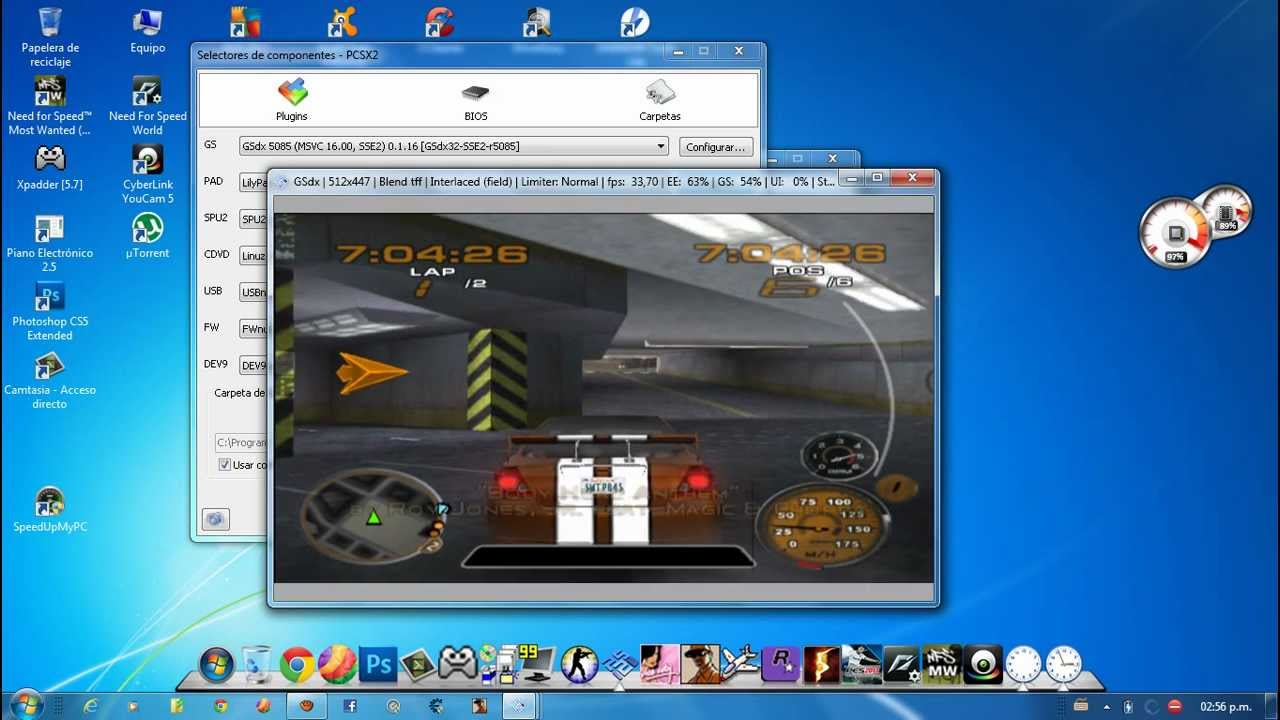Open SpeedUpMyPC desktop icon
Viewport: 1280px width, 720px height.
[50, 508]
